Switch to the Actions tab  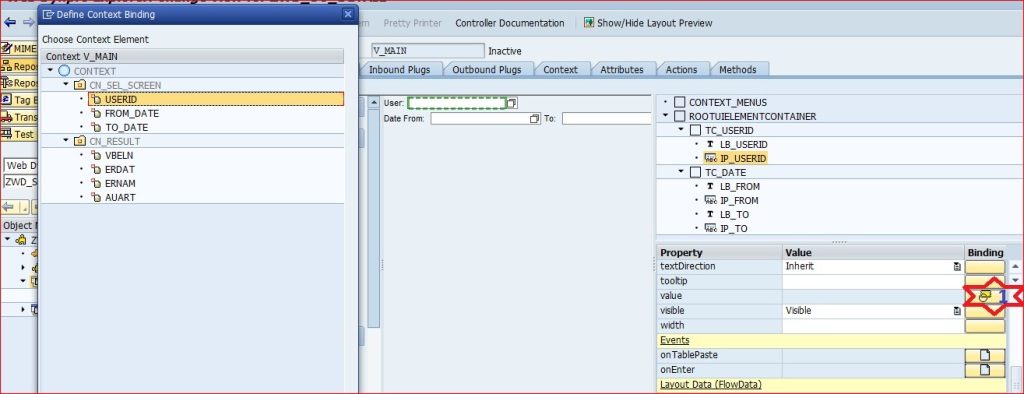(x=681, y=69)
